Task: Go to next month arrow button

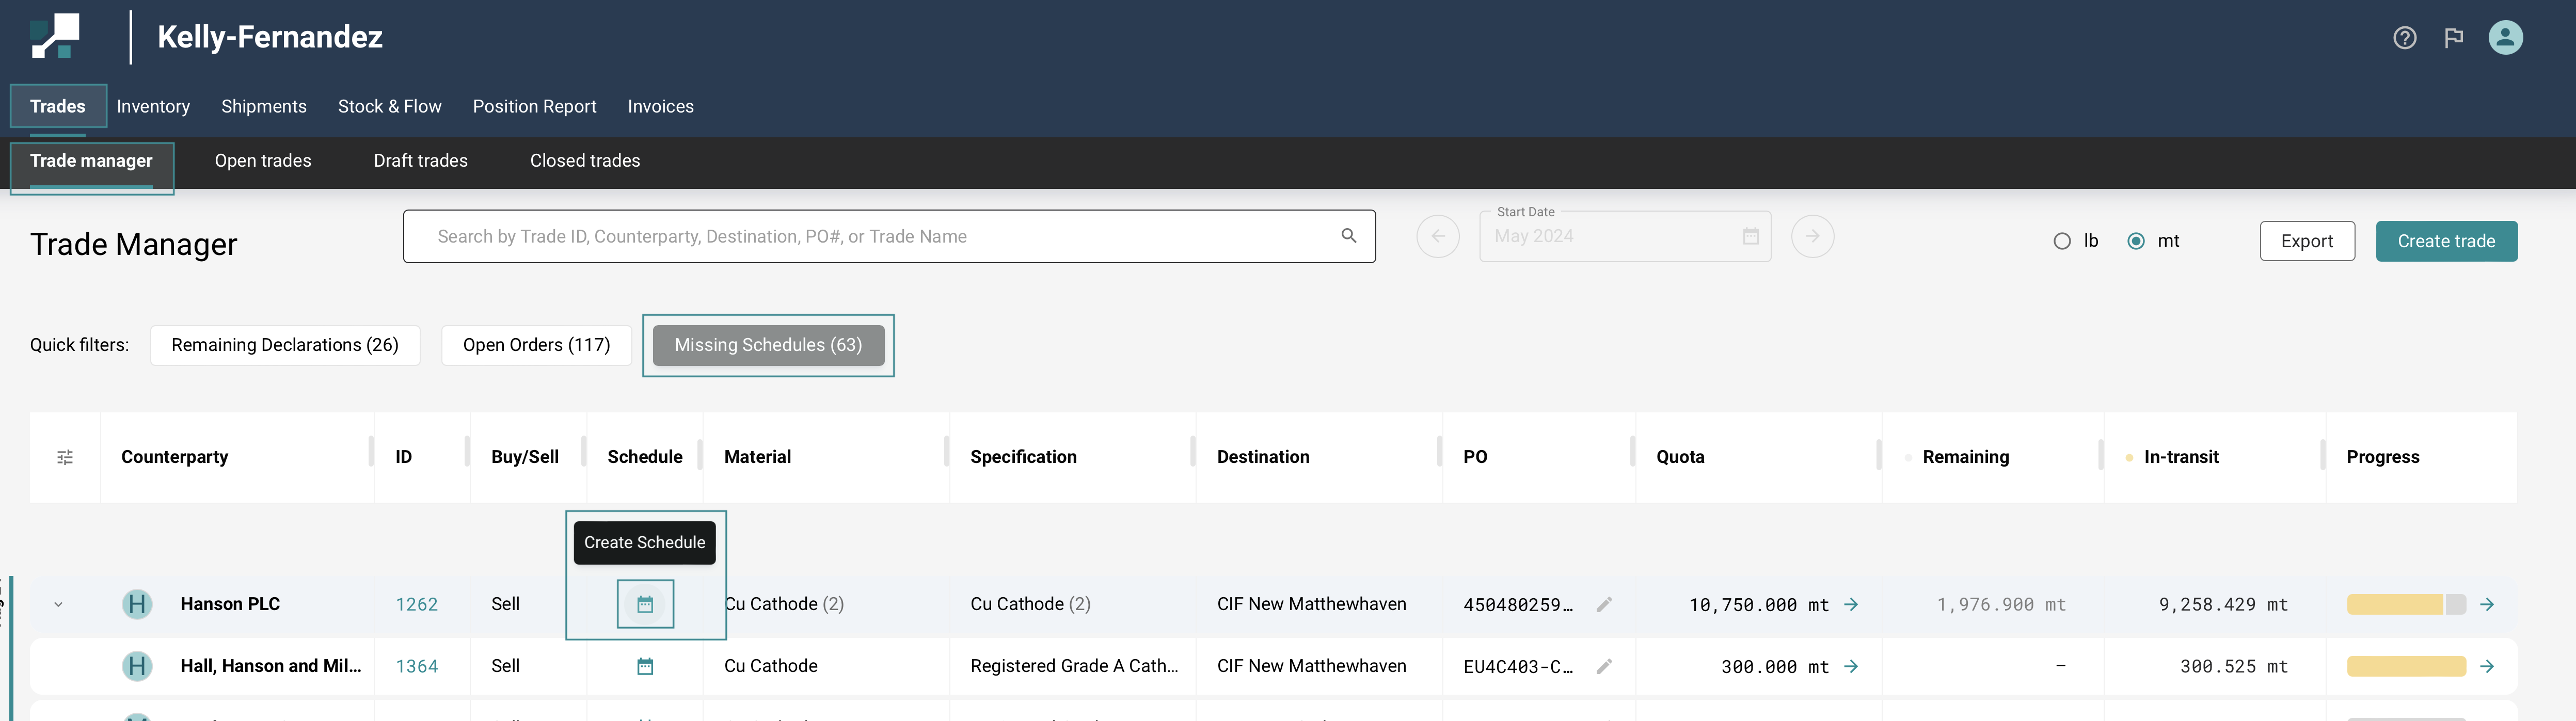Action: coord(1812,237)
